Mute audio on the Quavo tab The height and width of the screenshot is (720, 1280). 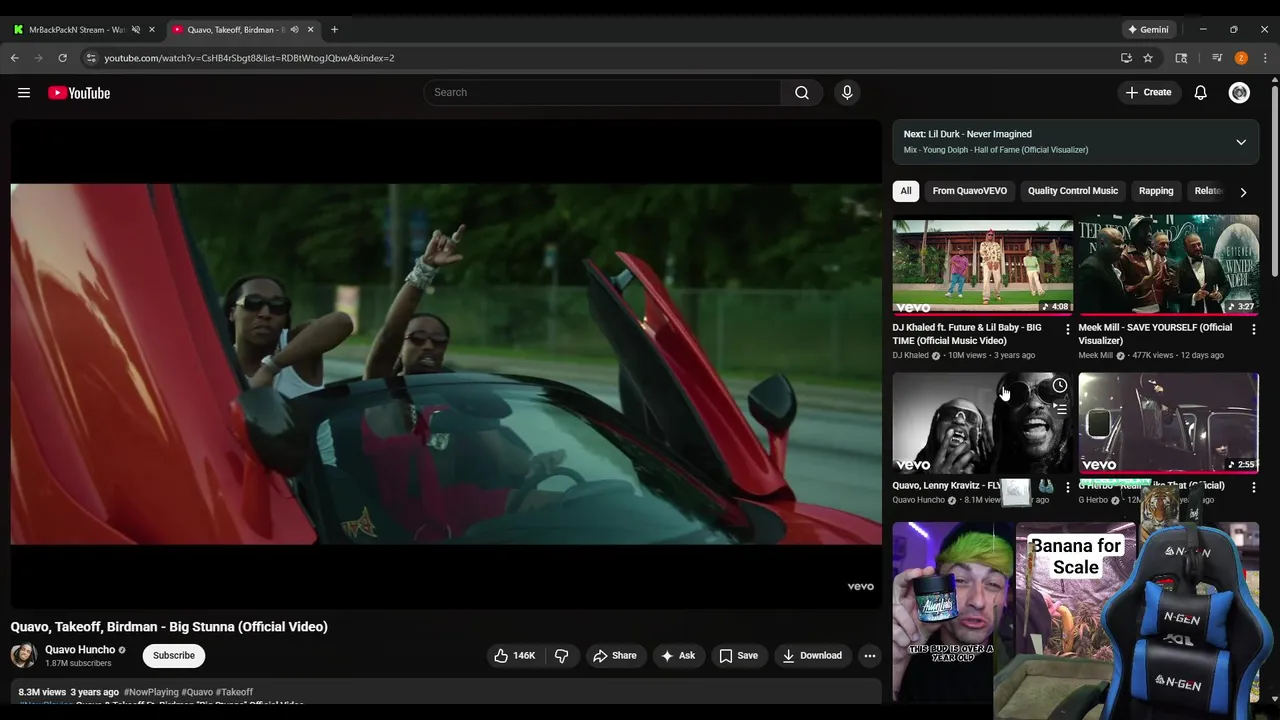click(x=294, y=30)
